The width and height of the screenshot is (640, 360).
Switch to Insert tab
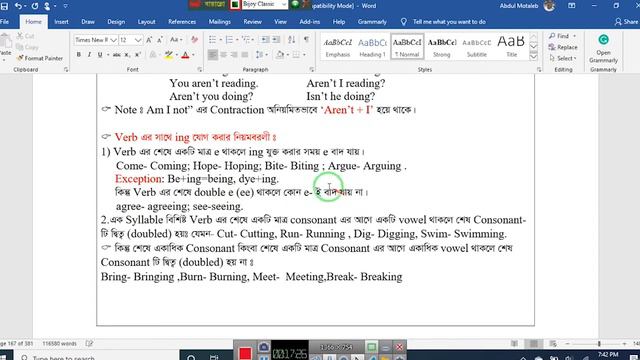pos(61,22)
